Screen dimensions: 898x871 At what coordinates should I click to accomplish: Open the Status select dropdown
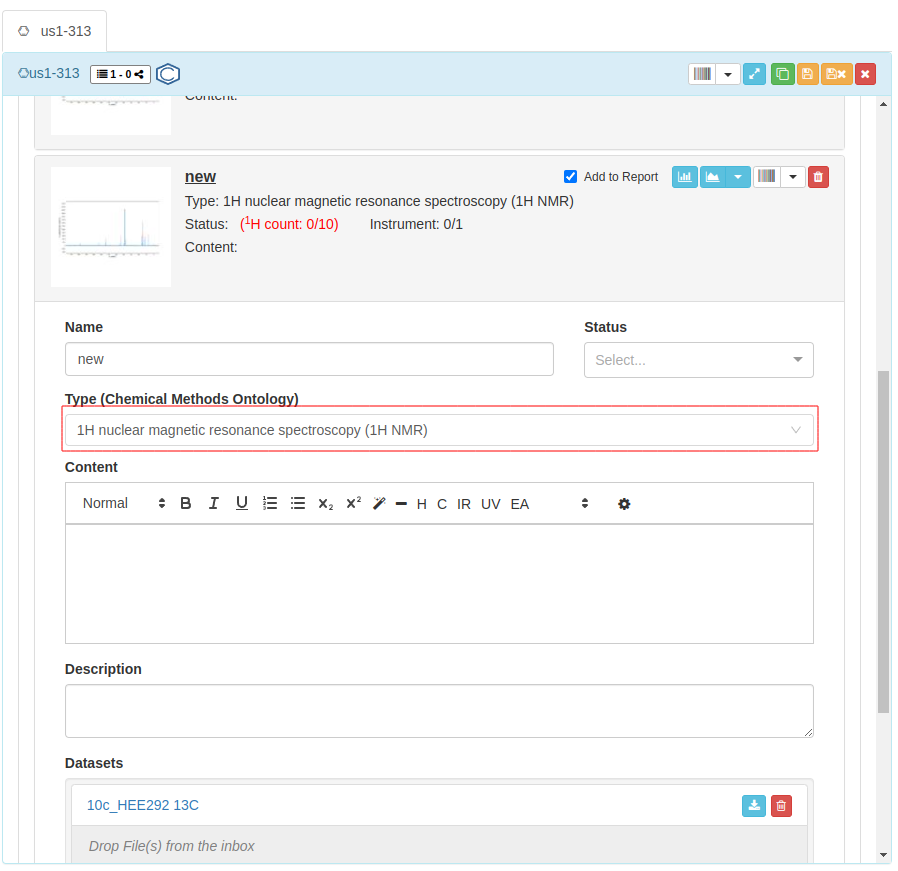698,360
